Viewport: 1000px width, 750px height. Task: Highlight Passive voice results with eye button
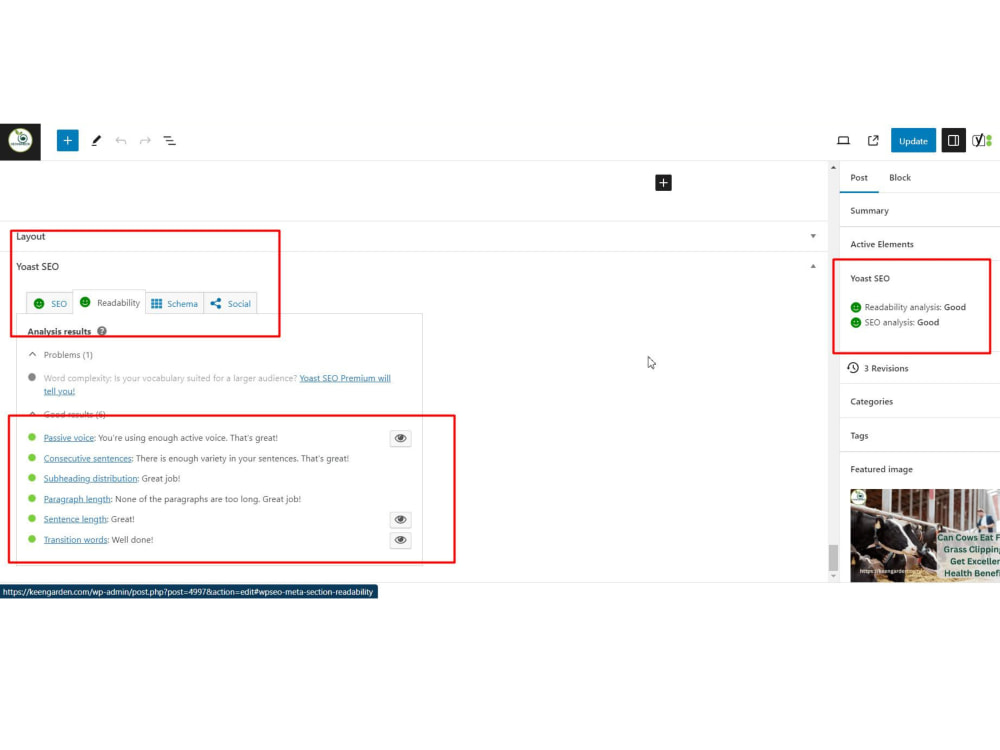401,438
